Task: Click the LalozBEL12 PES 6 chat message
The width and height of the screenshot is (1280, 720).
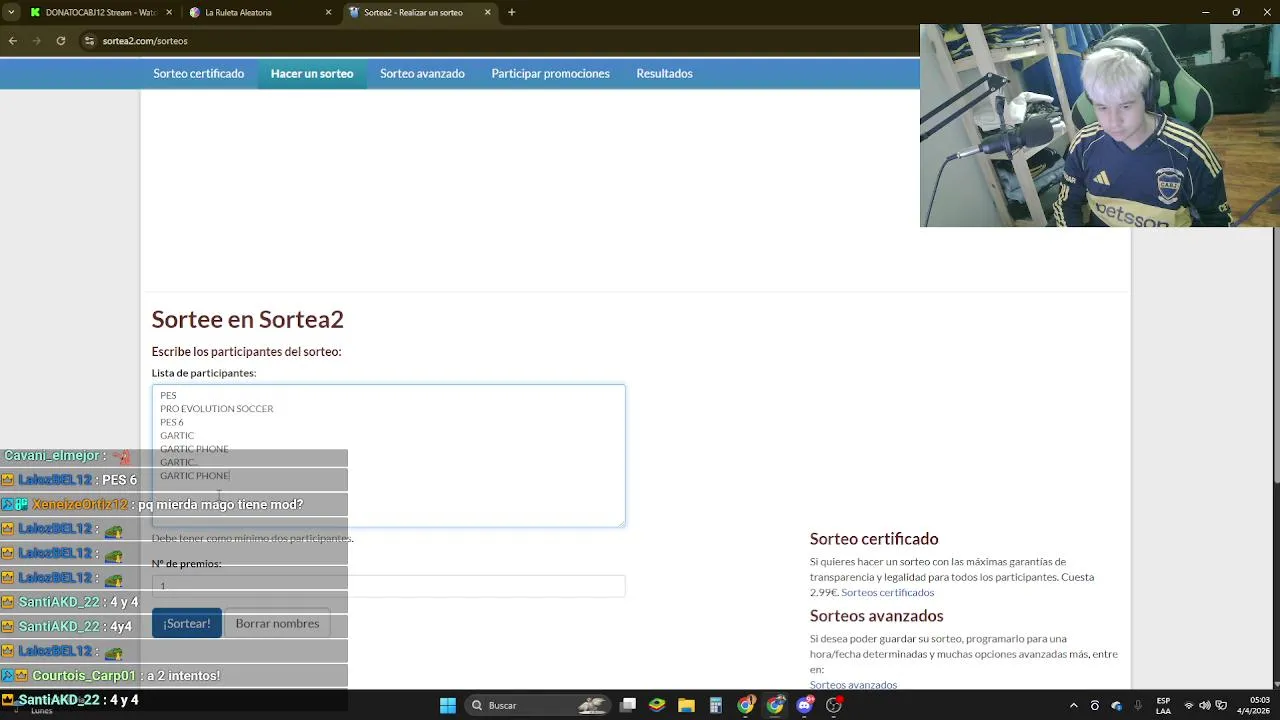Action: pyautogui.click(x=174, y=480)
